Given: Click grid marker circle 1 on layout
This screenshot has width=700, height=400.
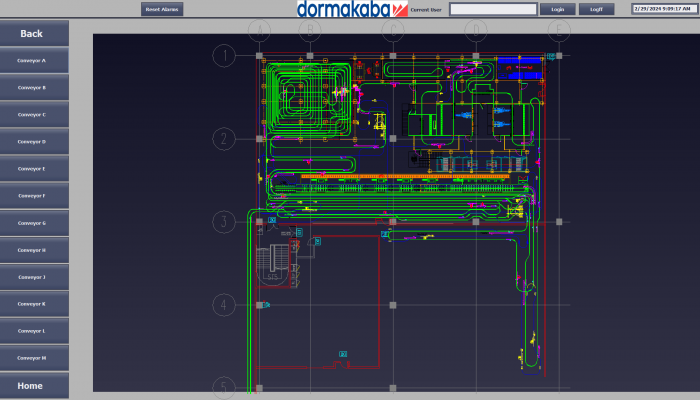Looking at the screenshot, I should (225, 55).
